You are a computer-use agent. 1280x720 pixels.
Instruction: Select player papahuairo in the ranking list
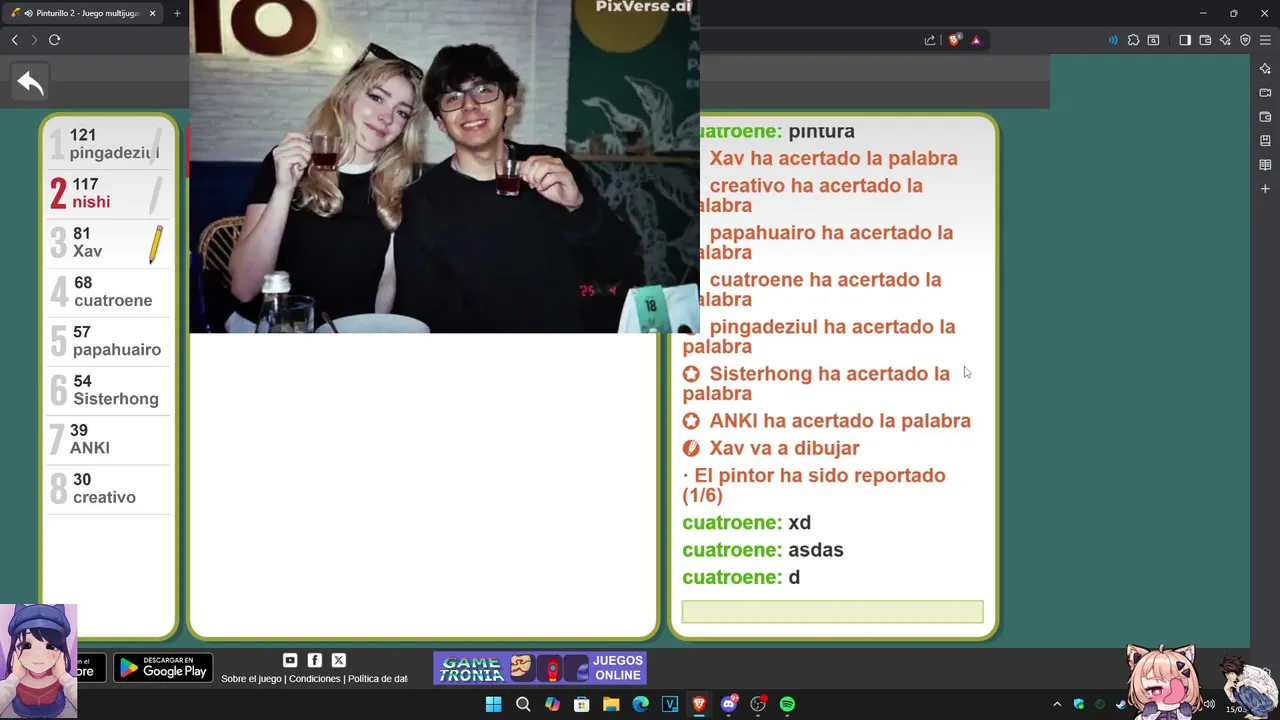click(108, 341)
